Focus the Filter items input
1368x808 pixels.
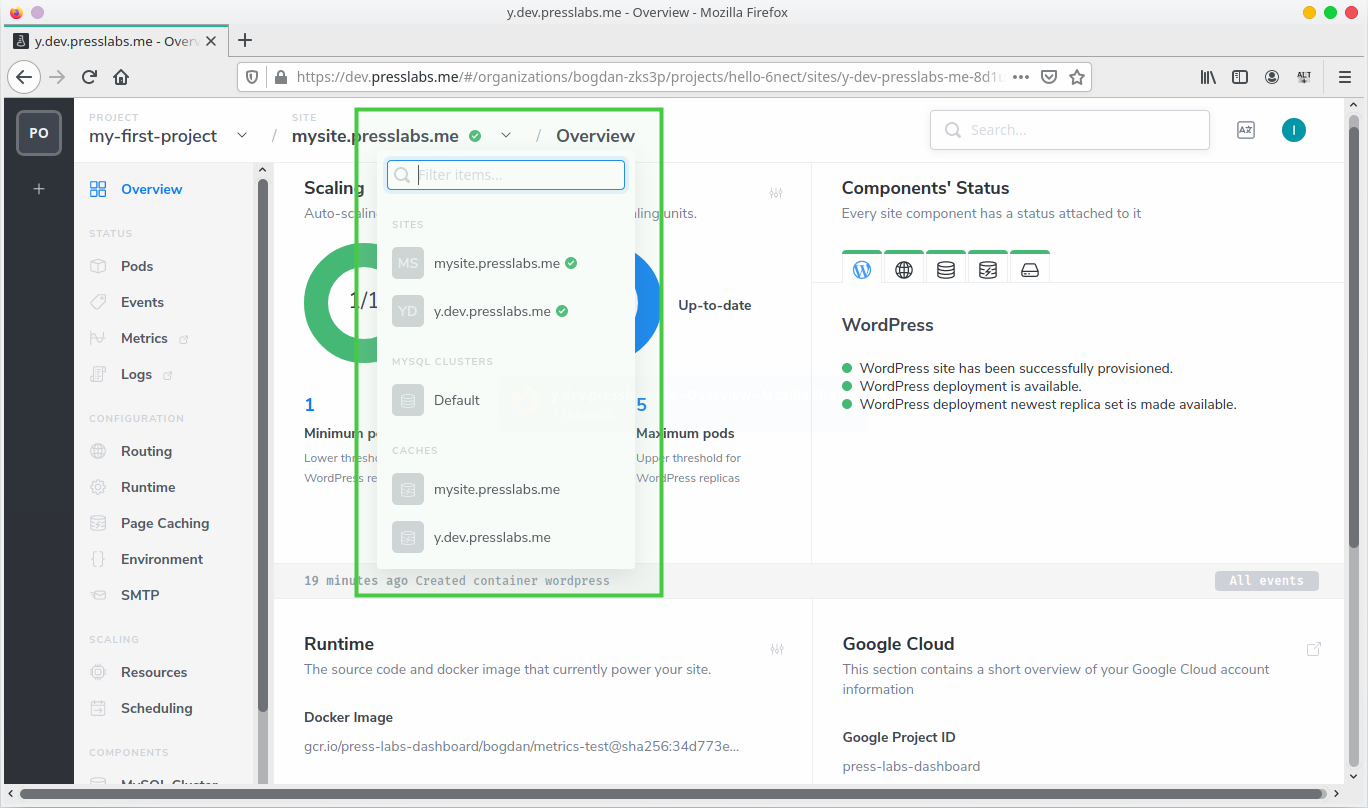click(506, 175)
